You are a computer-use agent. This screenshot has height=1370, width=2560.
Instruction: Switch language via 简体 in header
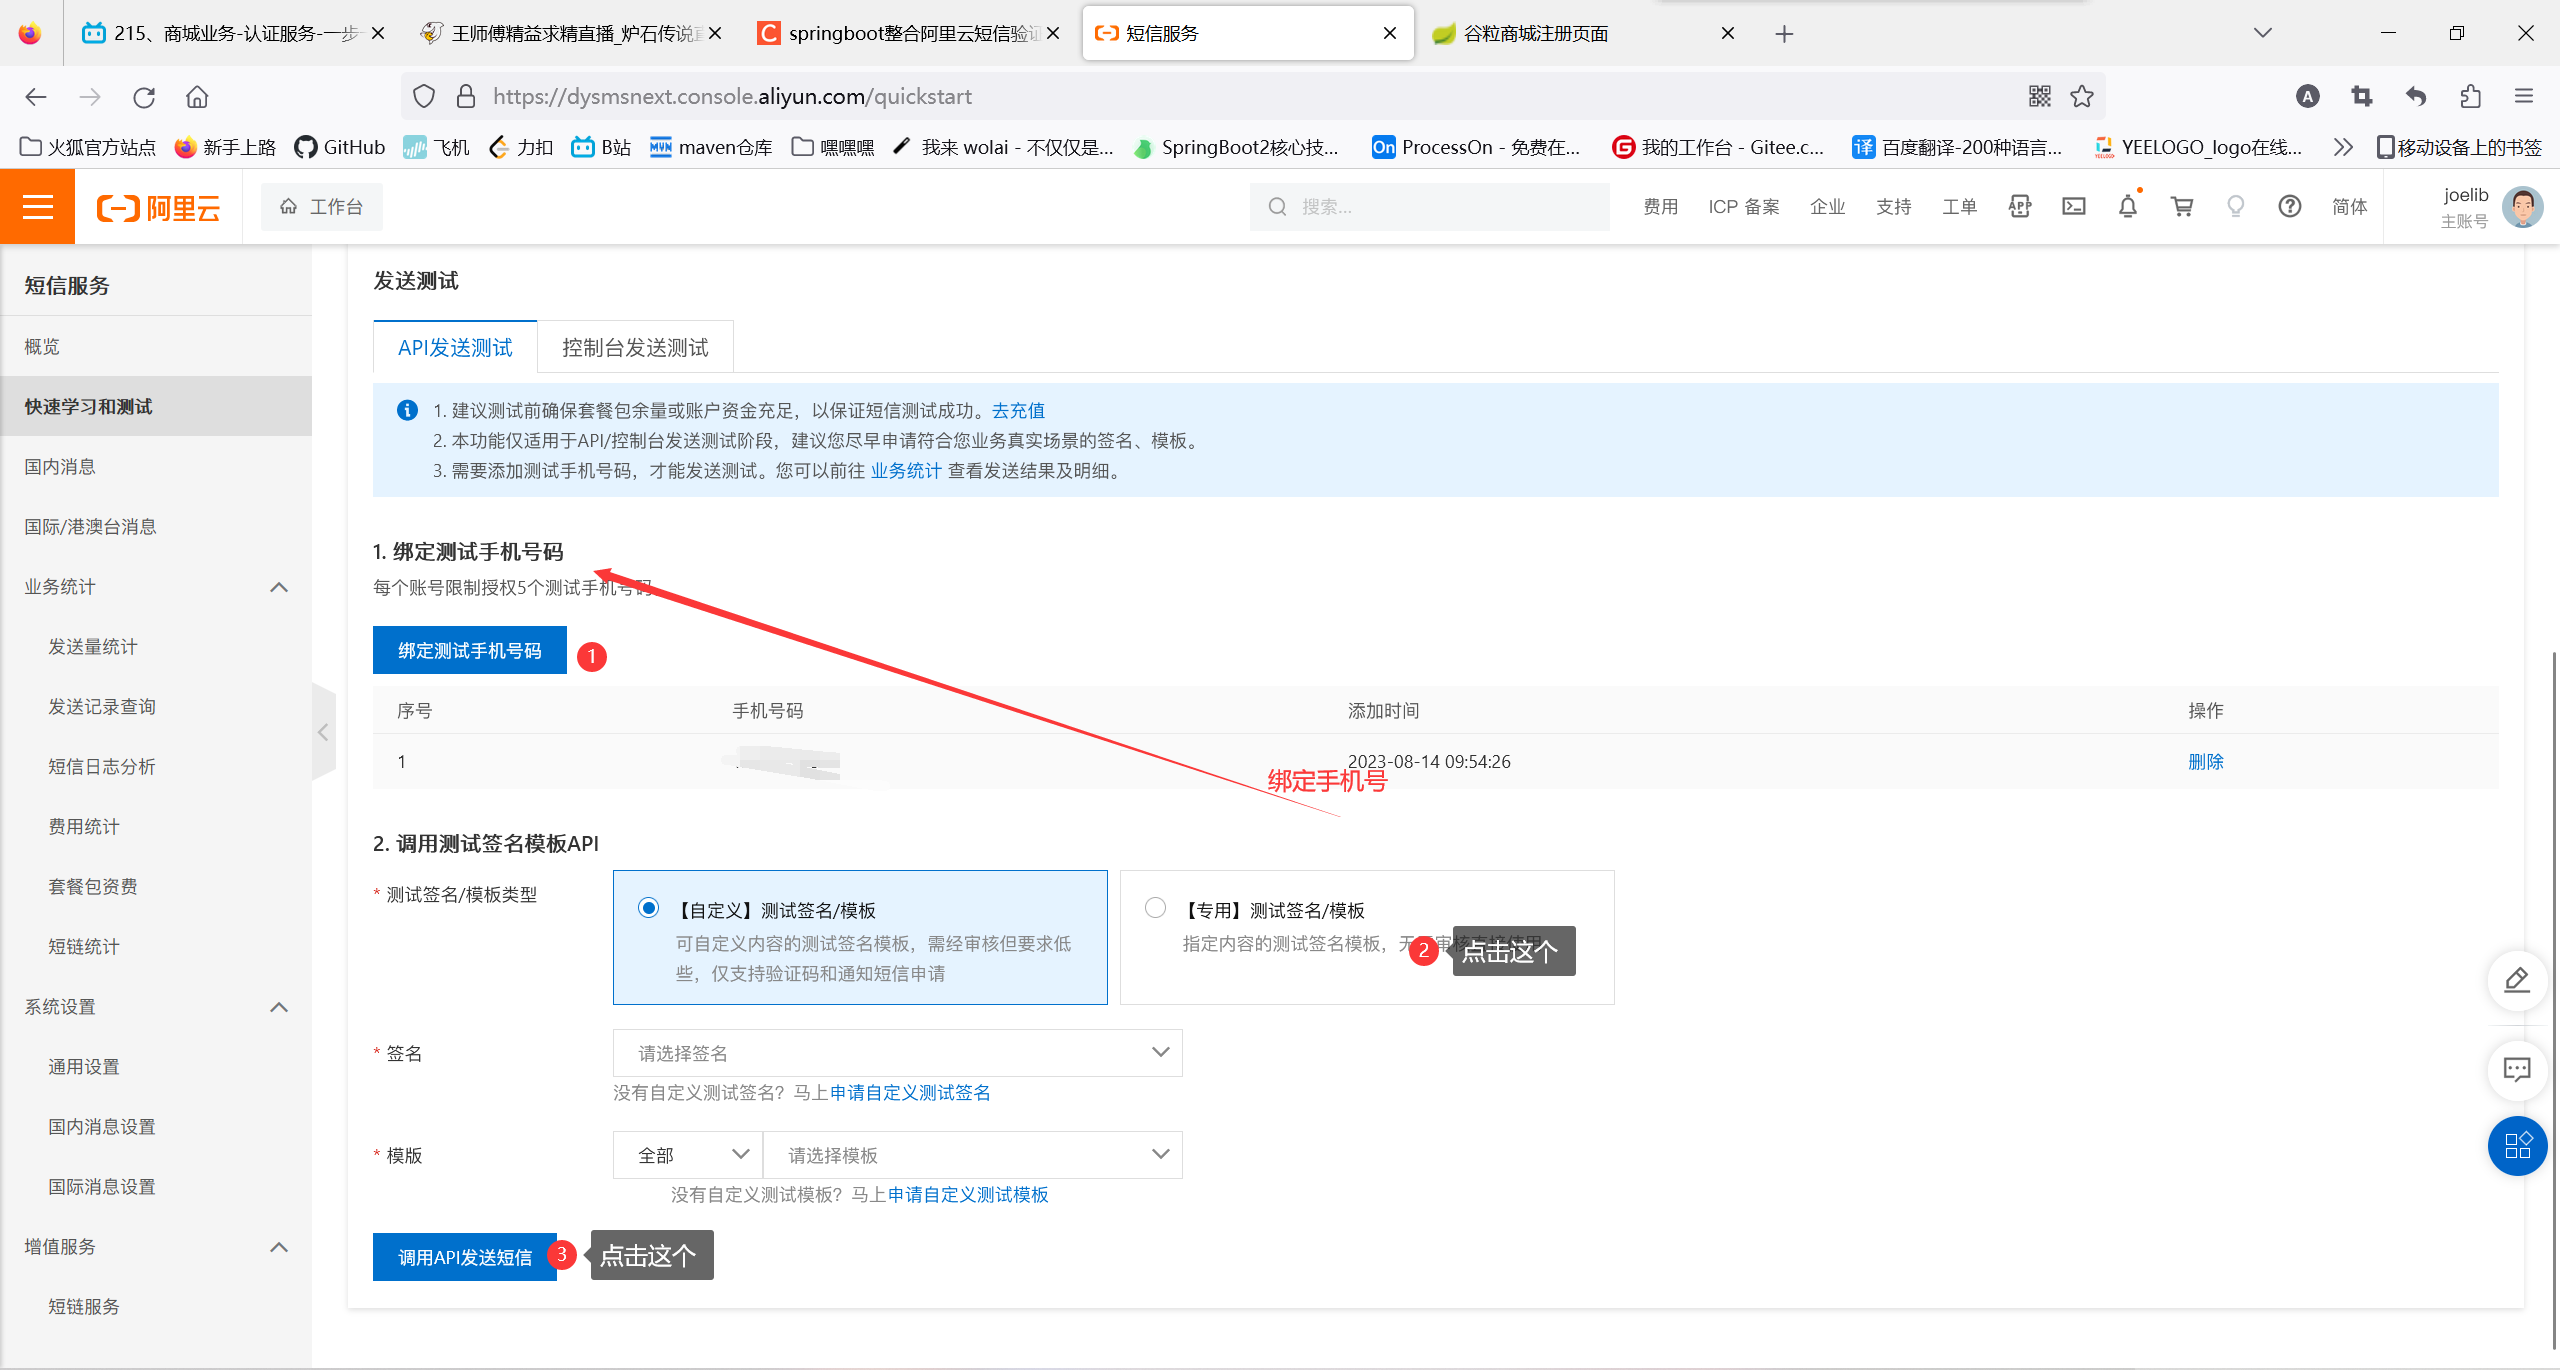(2349, 207)
